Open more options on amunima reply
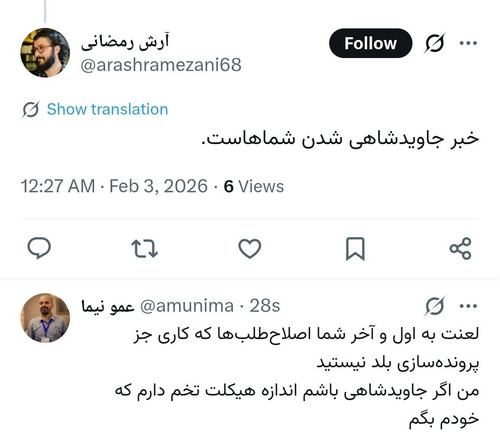500x442 pixels. (468, 306)
